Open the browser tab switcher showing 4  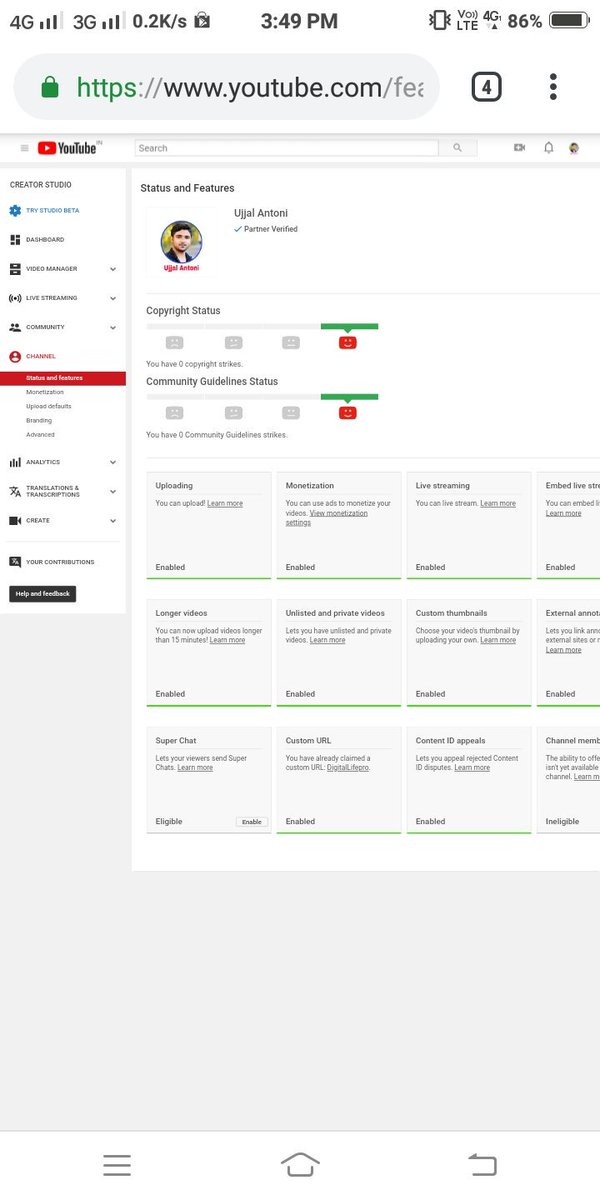tap(486, 87)
